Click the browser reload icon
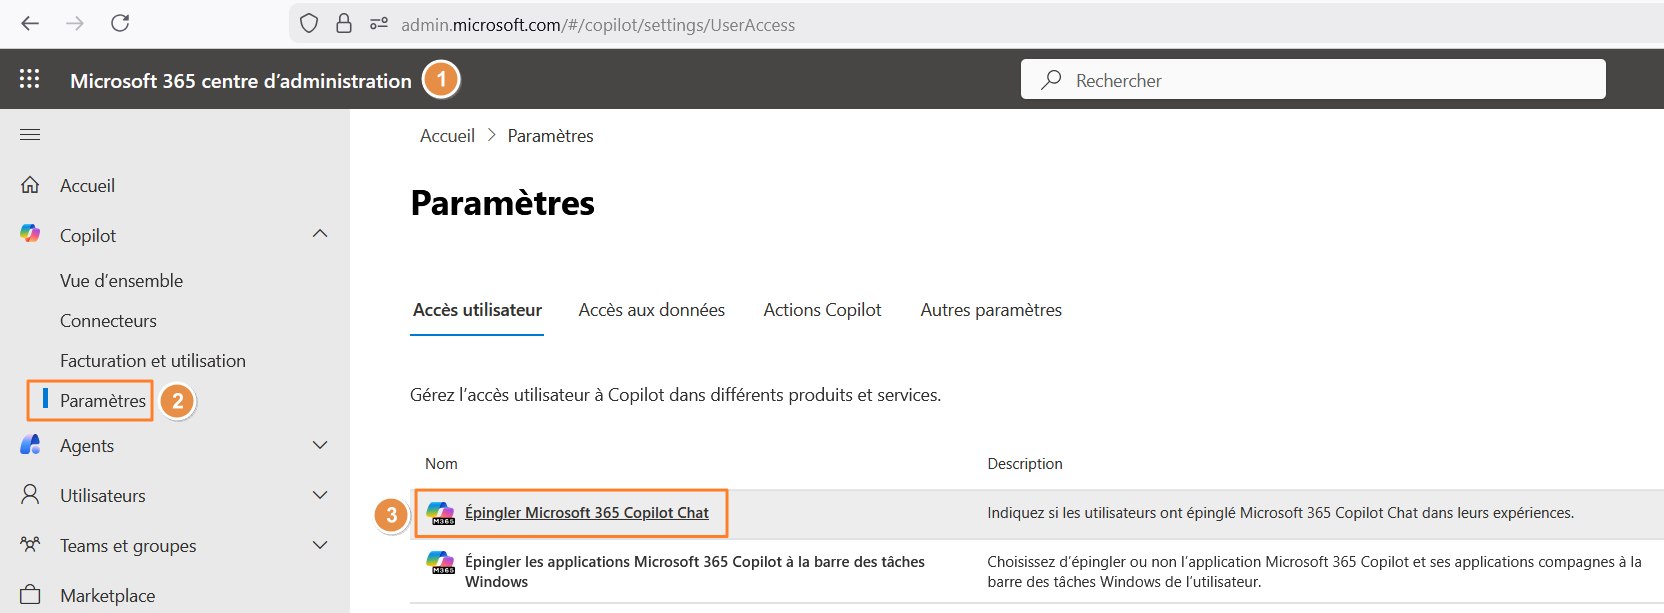 coord(120,23)
